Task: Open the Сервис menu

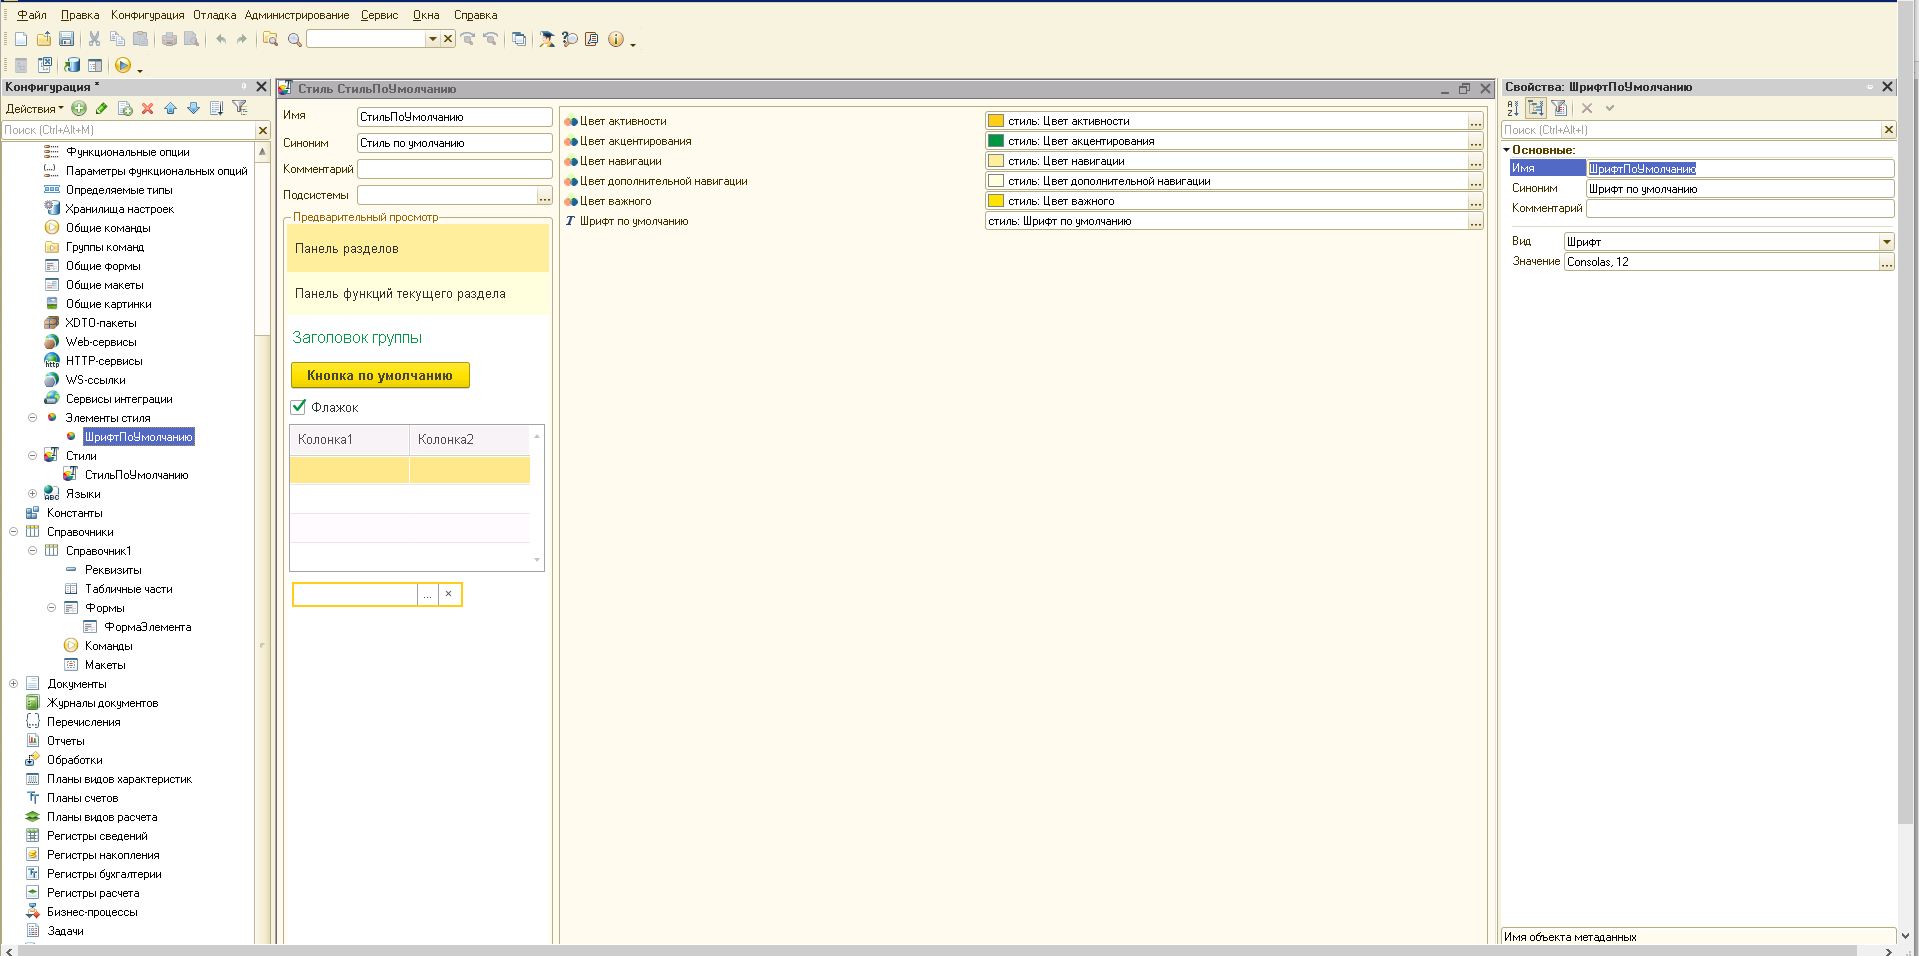Action: 379,15
